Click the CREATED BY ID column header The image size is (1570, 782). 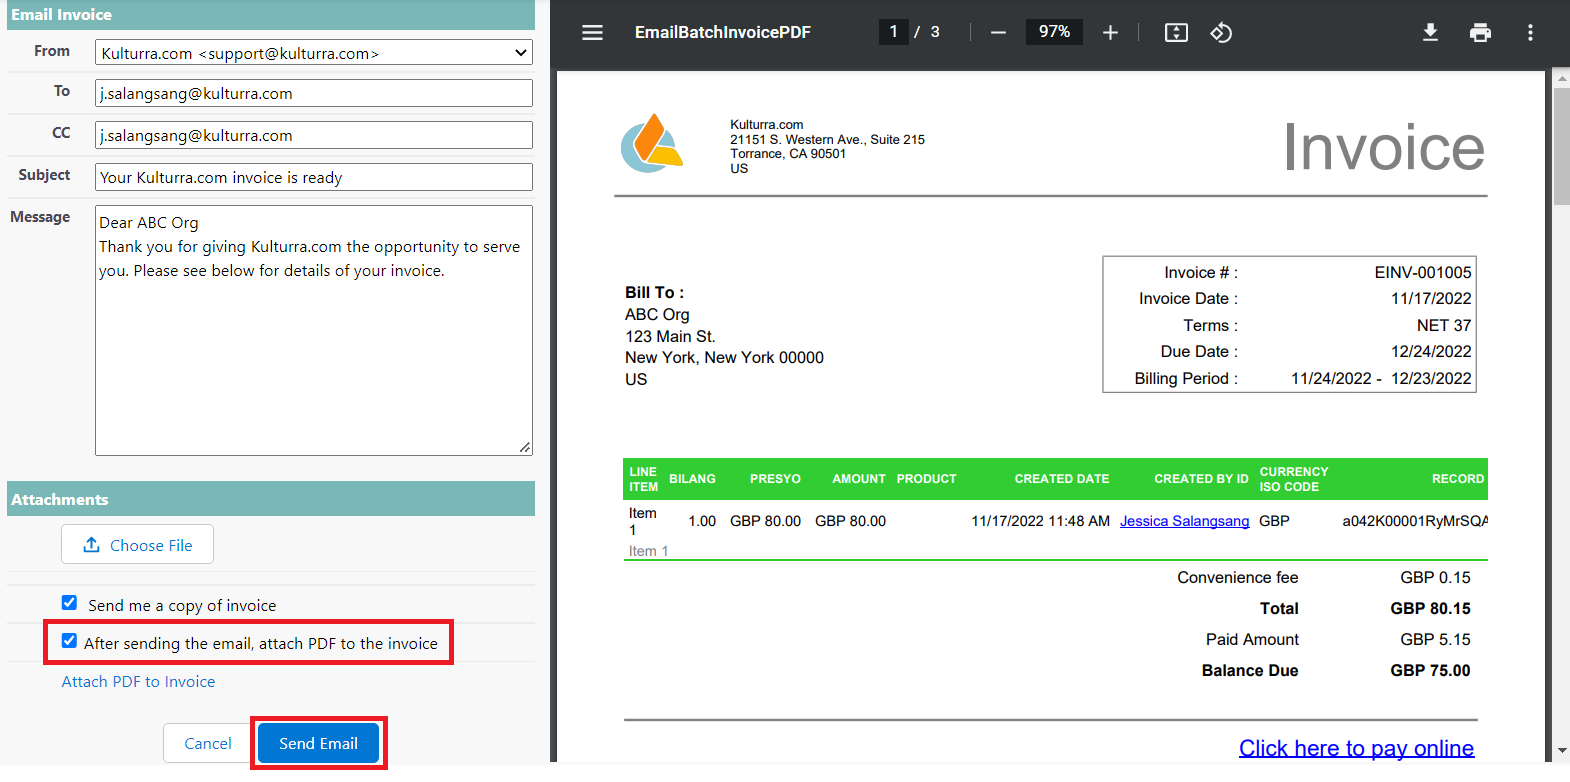[x=1201, y=479]
